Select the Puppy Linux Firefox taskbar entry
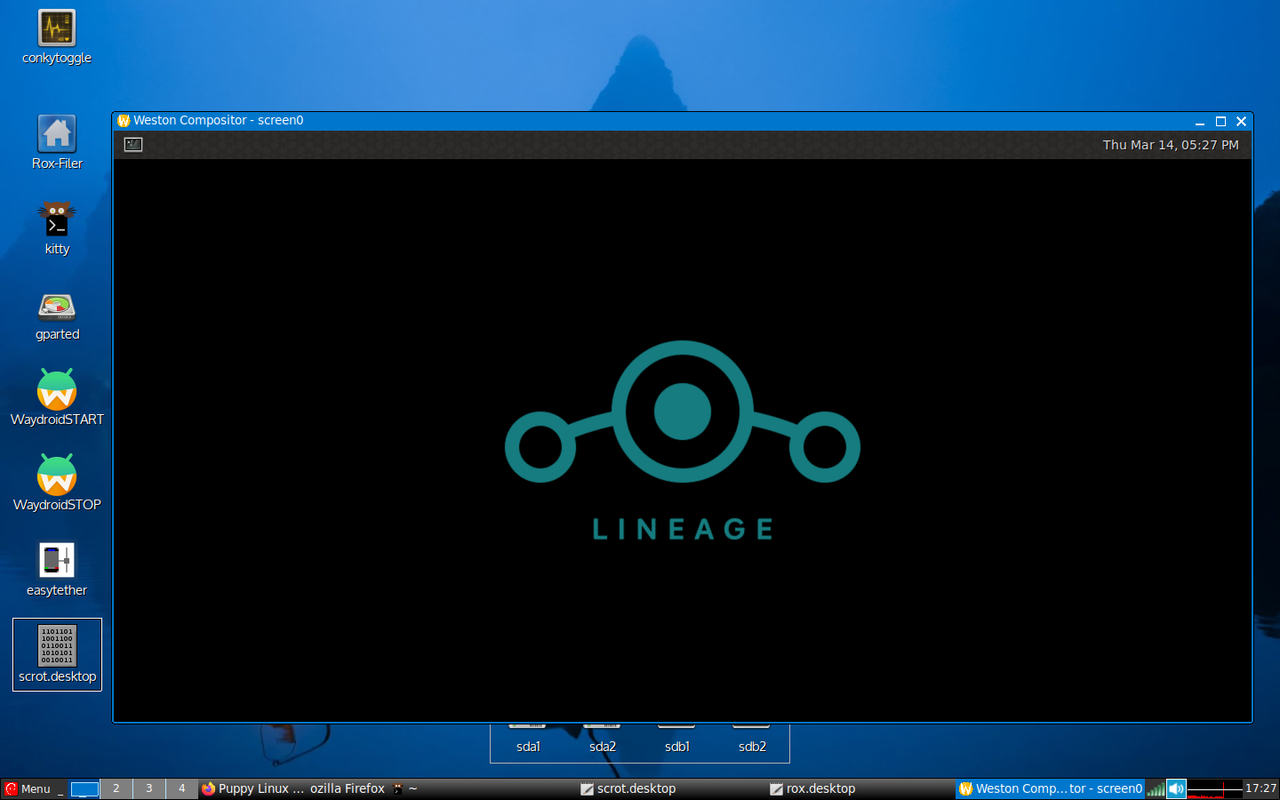Image resolution: width=1280 pixels, height=800 pixels. coord(293,789)
